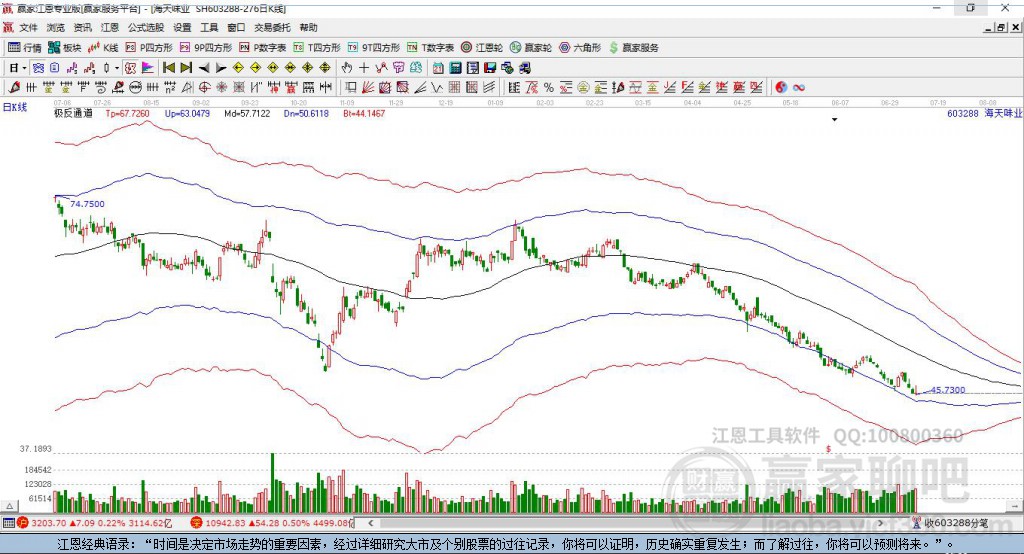Click Shanghai index 3203.70 status entry
The width and height of the screenshot is (1024, 554).
pyautogui.click(x=97, y=523)
